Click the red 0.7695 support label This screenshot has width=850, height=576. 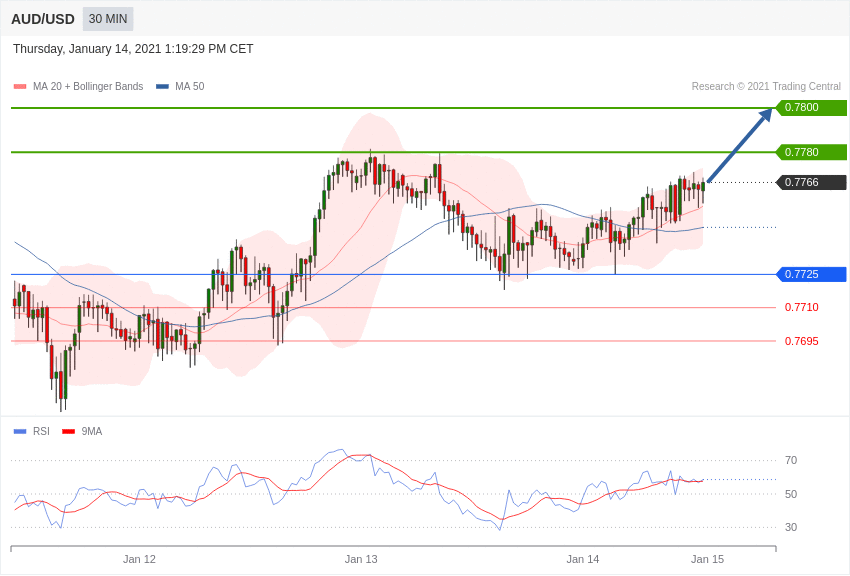802,341
